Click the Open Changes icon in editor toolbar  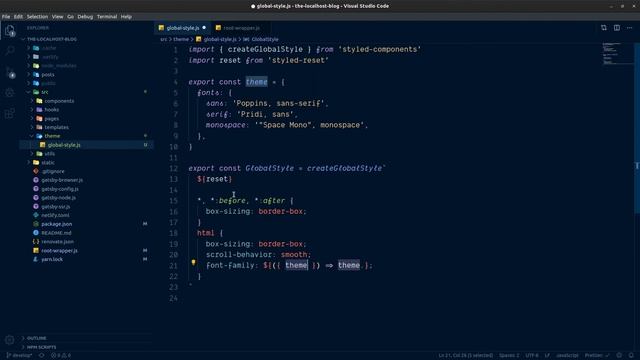604,28
